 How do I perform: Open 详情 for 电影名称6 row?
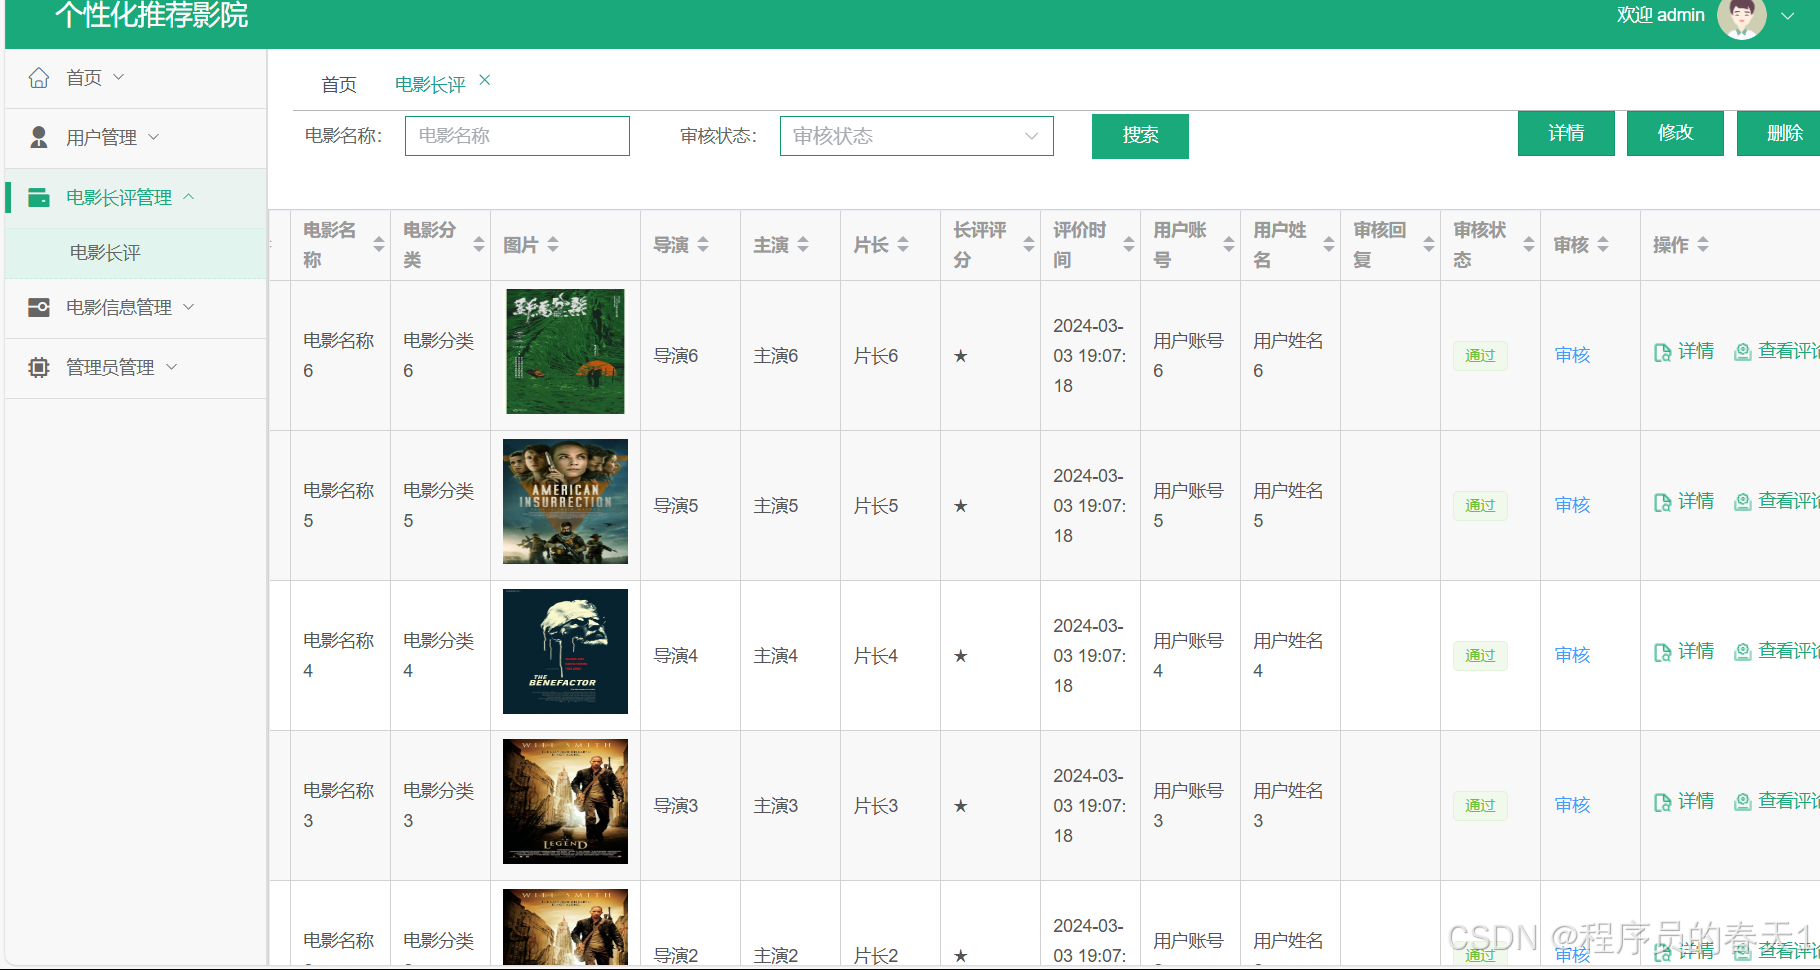click(x=1684, y=352)
